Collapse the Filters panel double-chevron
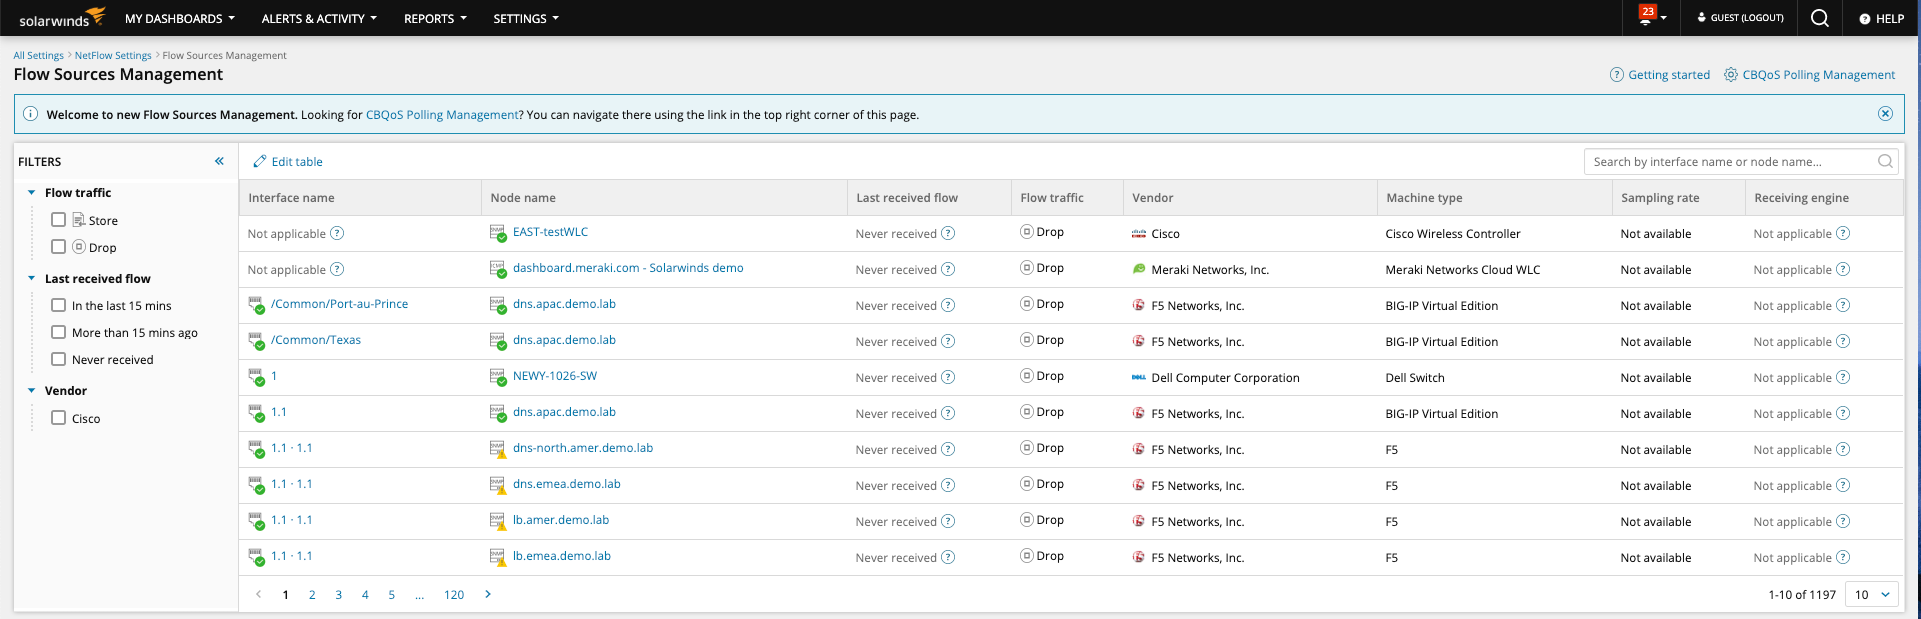 pos(219,161)
